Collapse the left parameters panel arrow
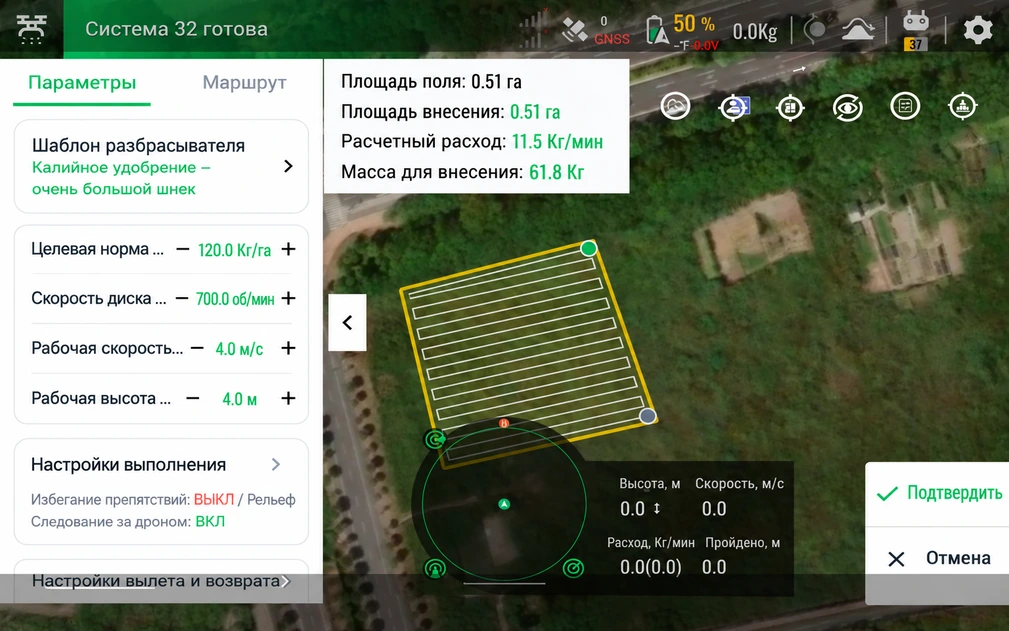This screenshot has width=1009, height=631. pyautogui.click(x=347, y=322)
